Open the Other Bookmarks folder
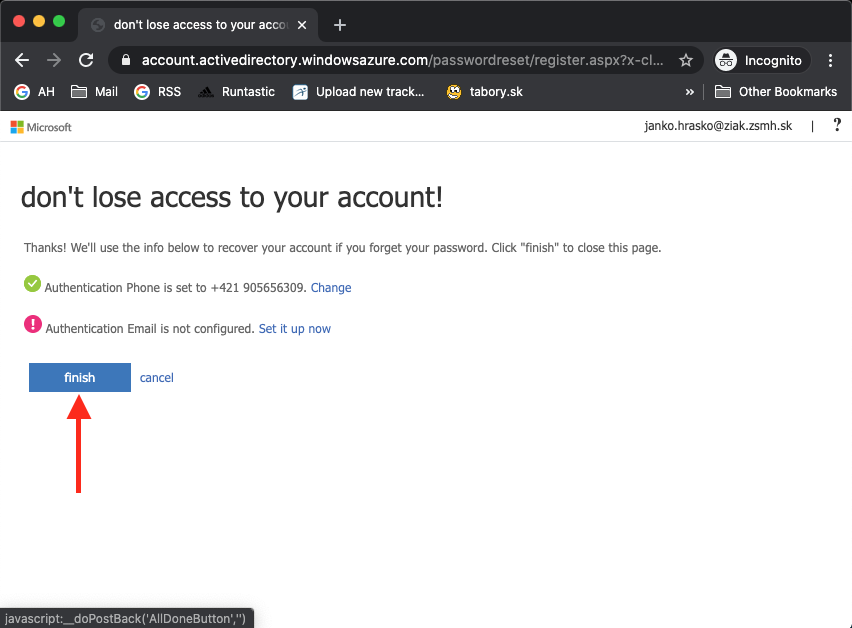852x628 pixels. coord(776,92)
